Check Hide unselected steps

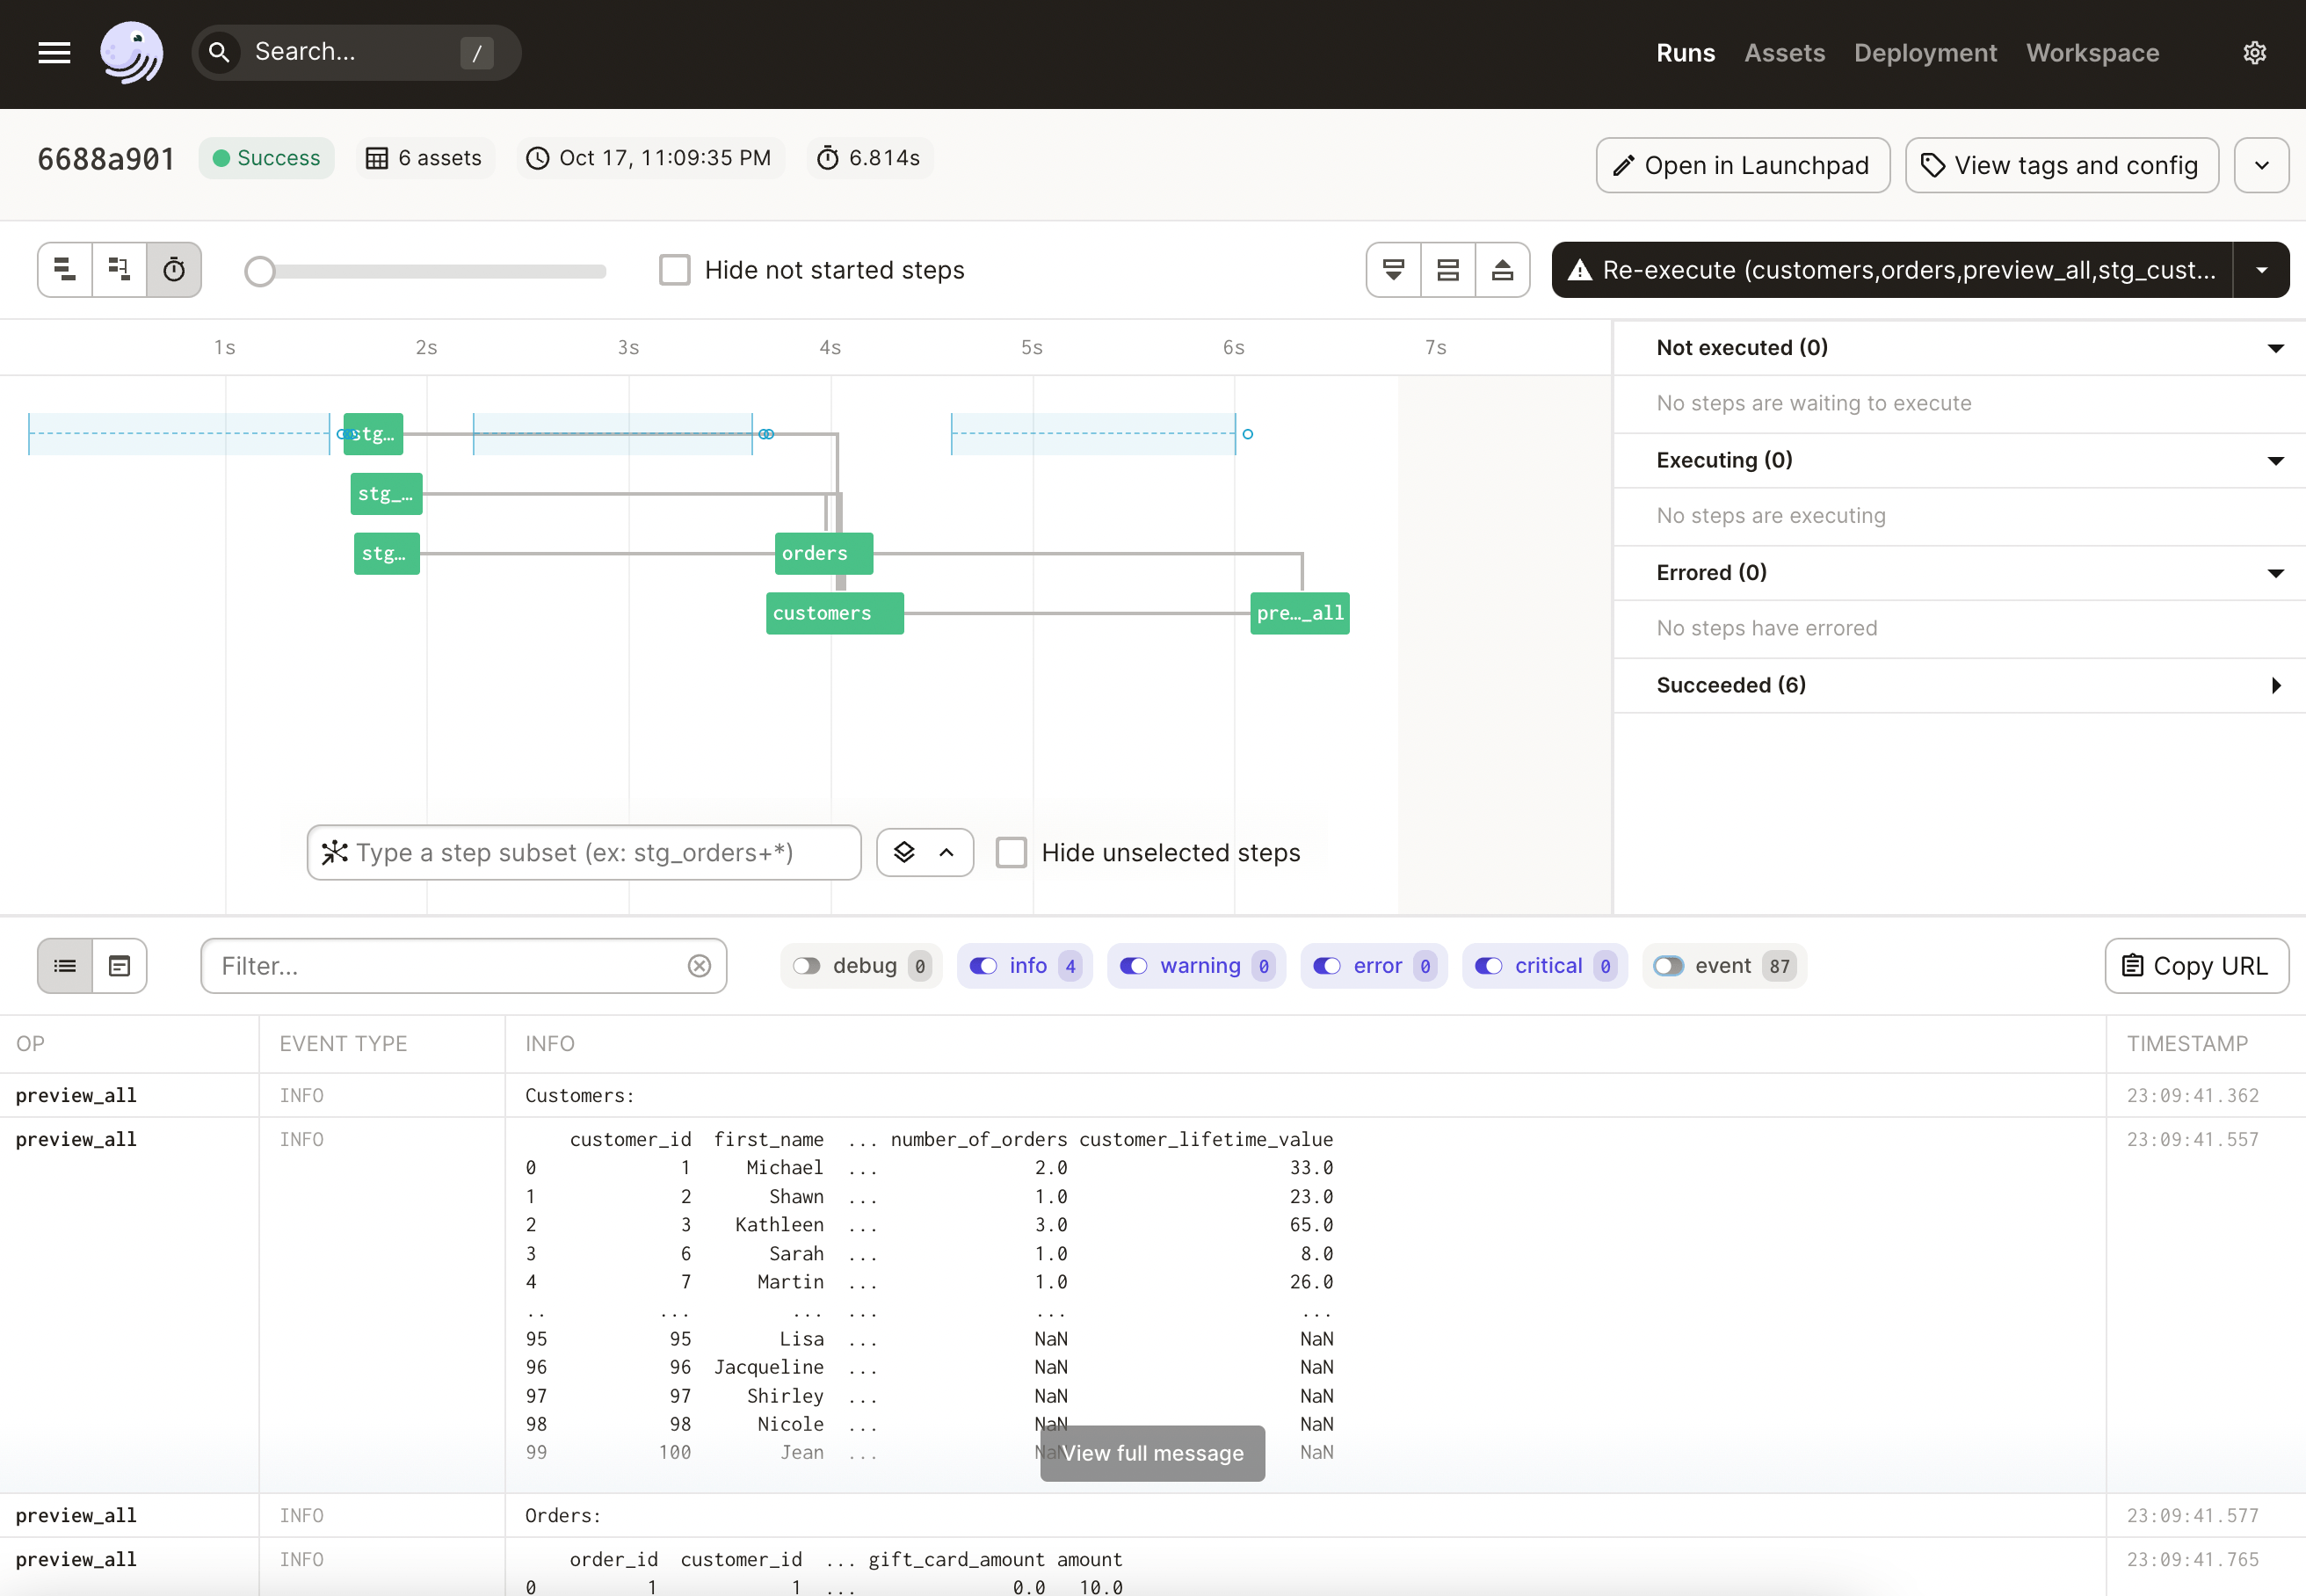click(1011, 853)
